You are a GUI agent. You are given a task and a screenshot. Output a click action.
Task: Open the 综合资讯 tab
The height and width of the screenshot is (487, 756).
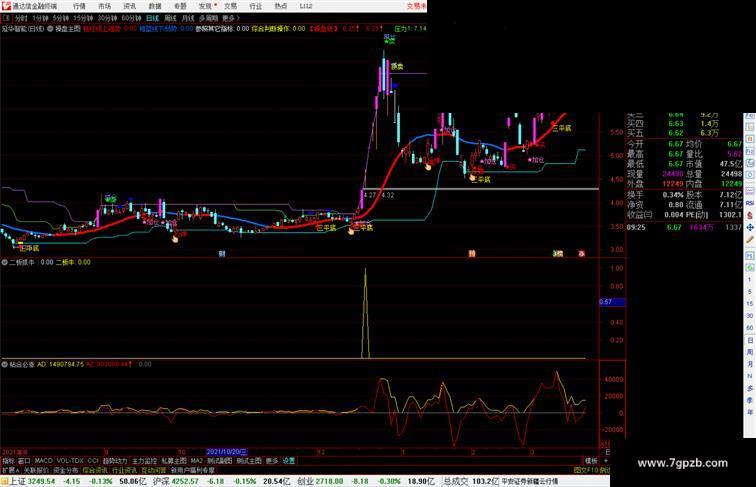(x=95, y=470)
